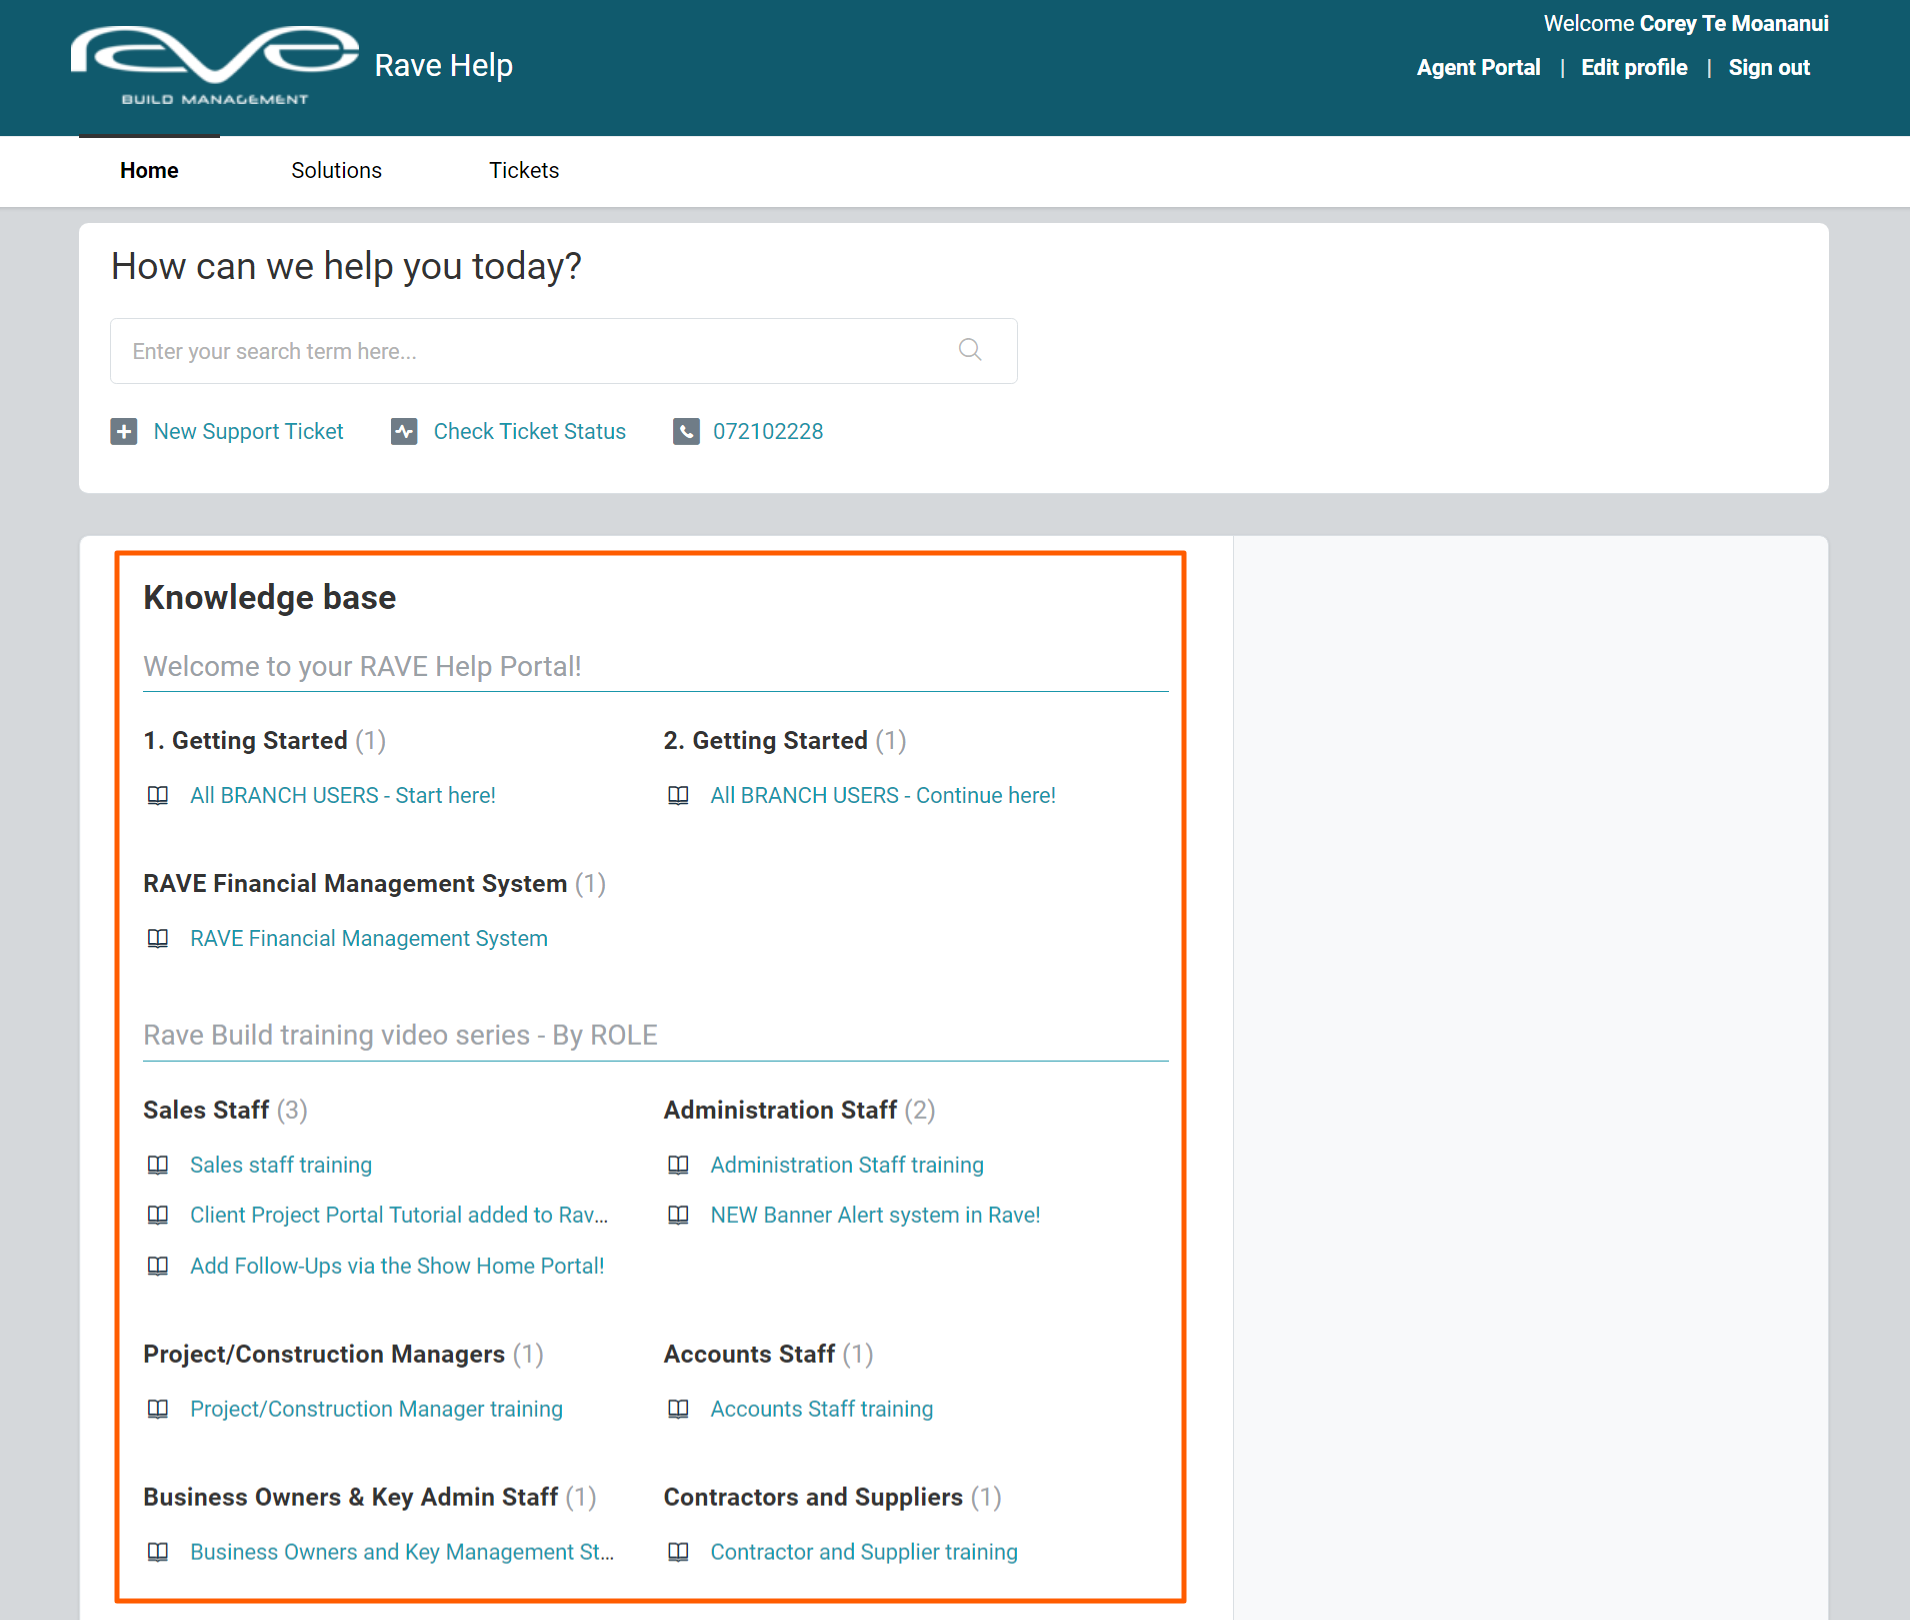Click the How can we help you today heading
The image size is (1910, 1620).
[x=346, y=267]
